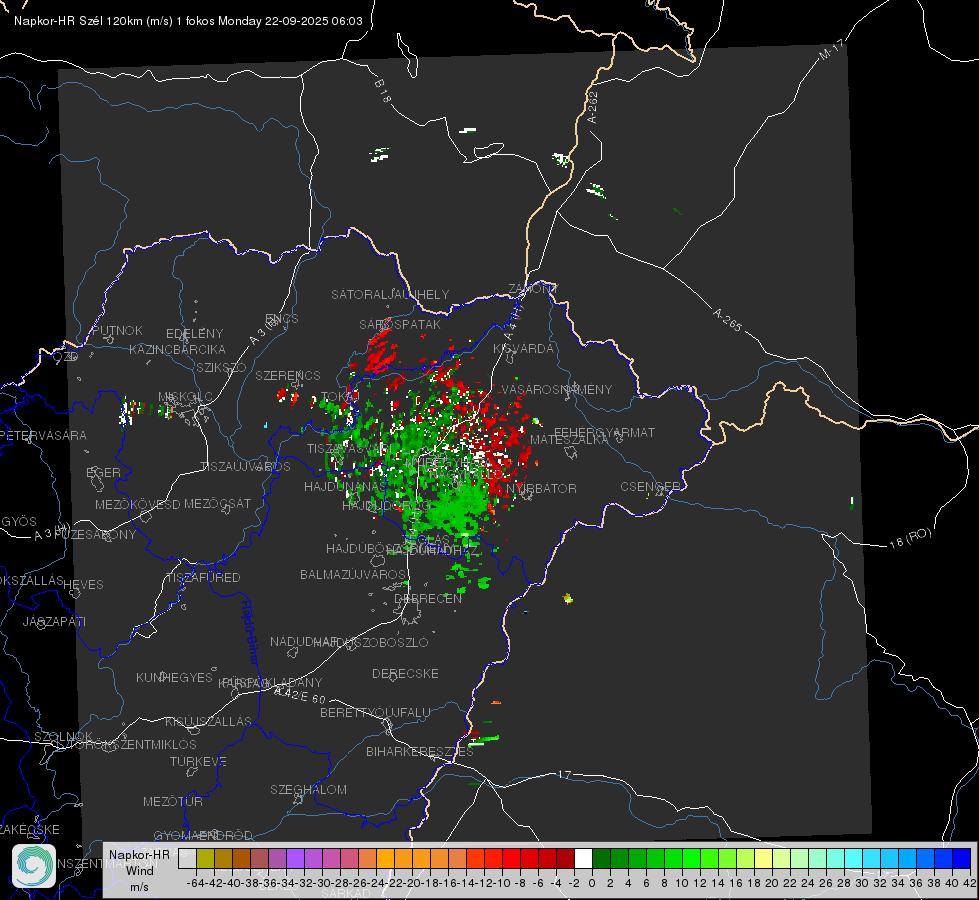This screenshot has width=979, height=900.
Task: Click the EGER city label
Action: click(x=103, y=472)
